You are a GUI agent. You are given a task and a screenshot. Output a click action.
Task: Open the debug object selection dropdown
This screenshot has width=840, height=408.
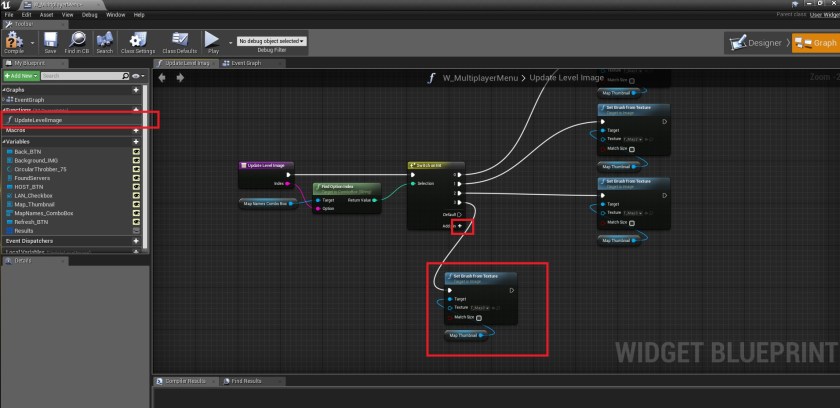(271, 41)
